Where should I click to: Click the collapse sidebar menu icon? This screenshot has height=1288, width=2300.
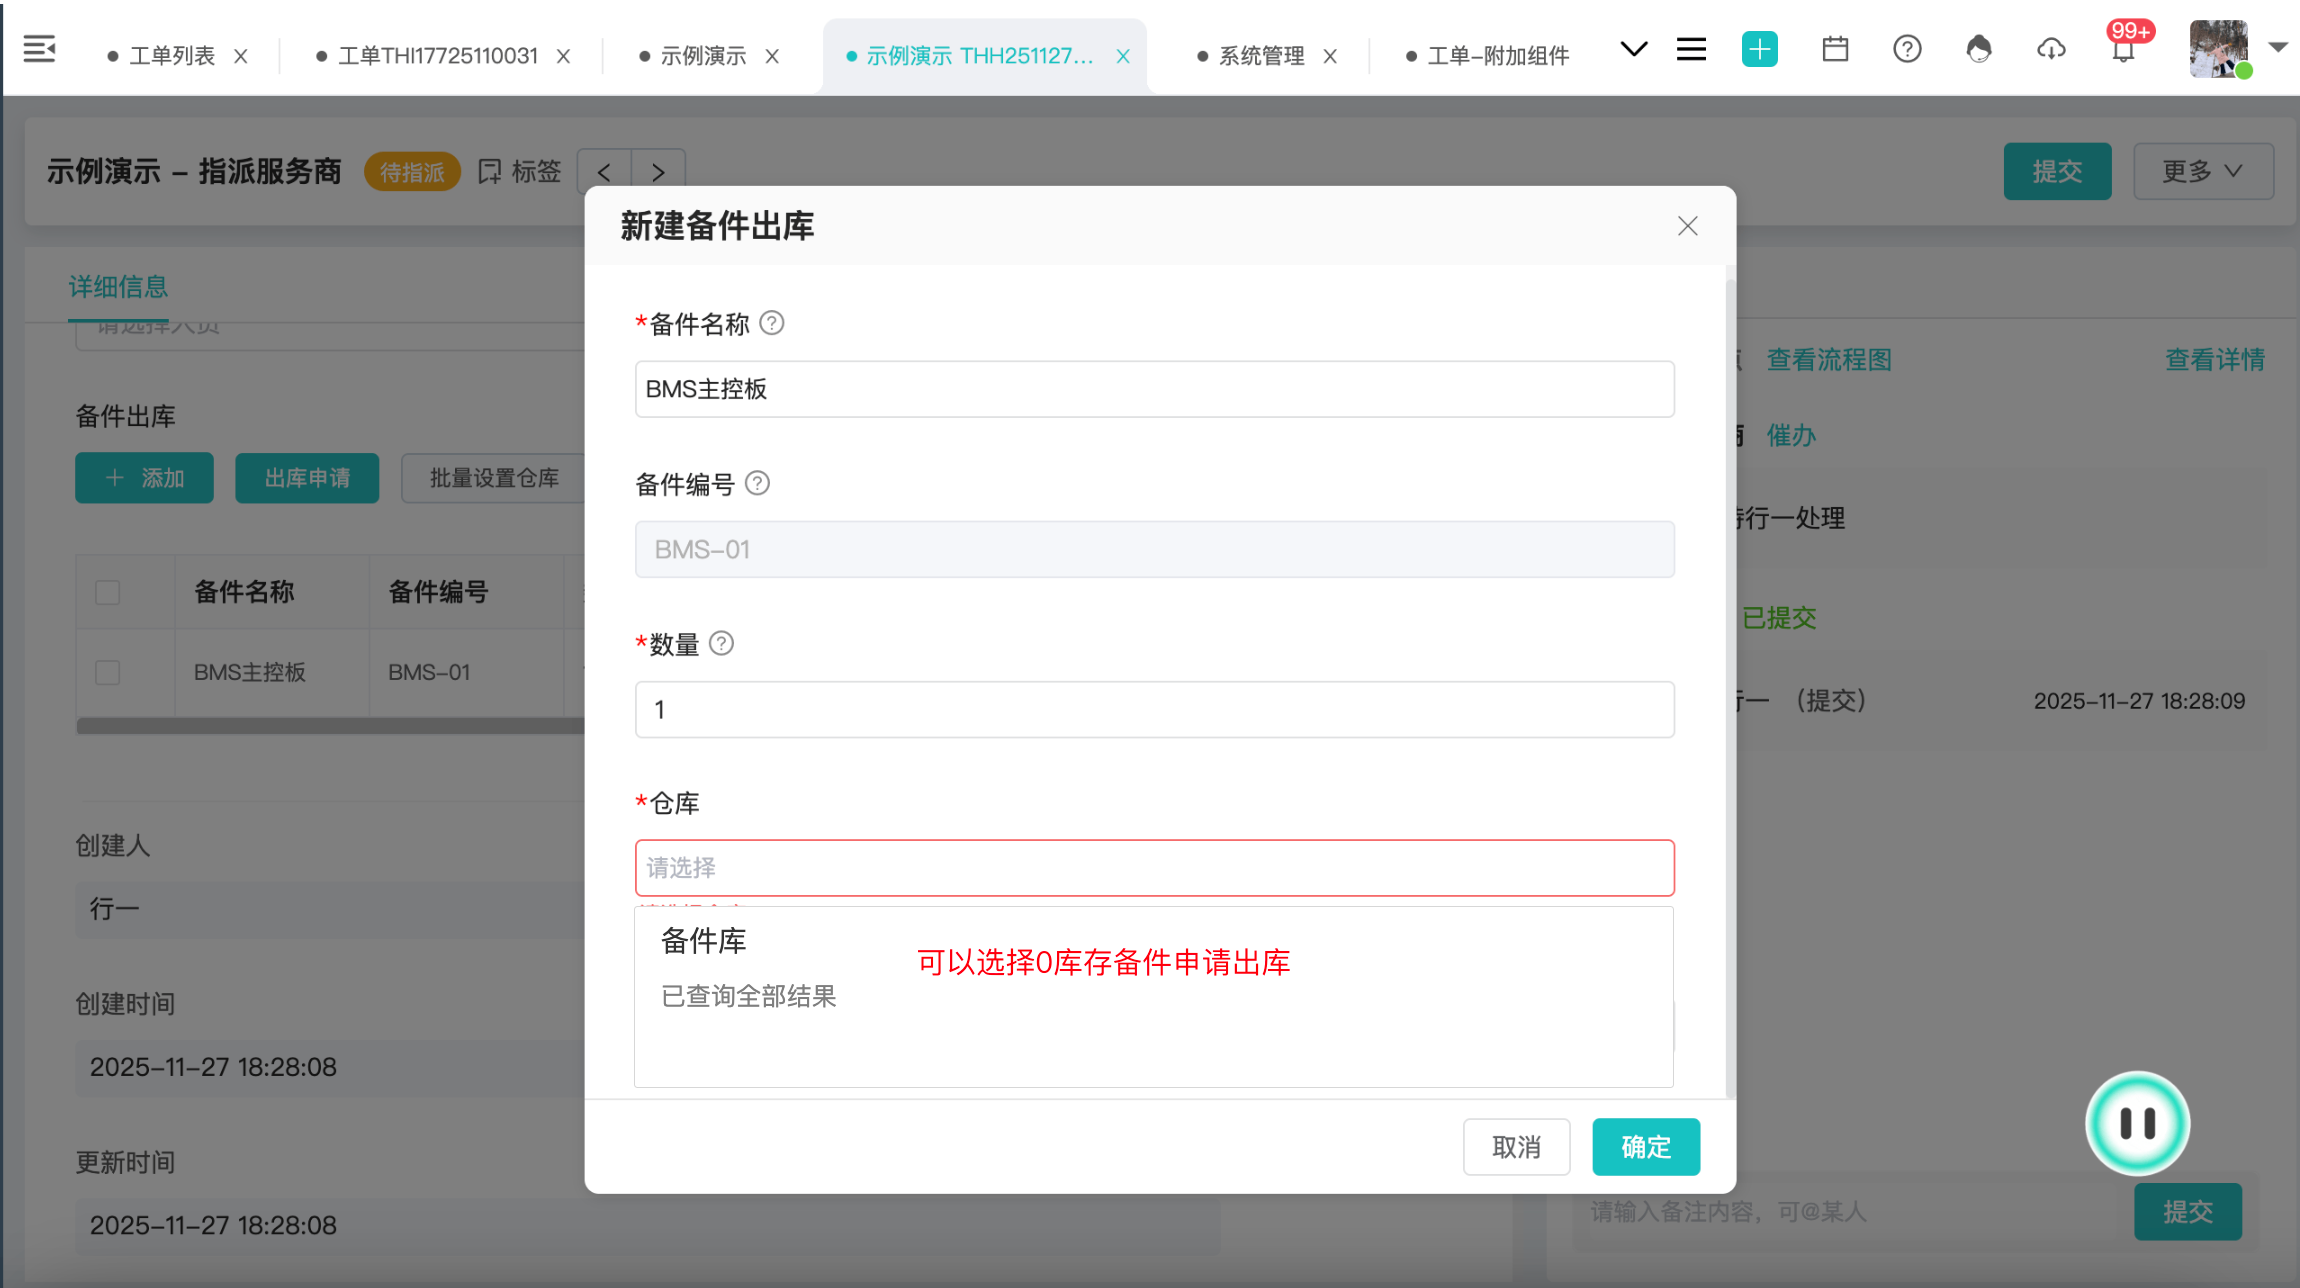click(39, 49)
